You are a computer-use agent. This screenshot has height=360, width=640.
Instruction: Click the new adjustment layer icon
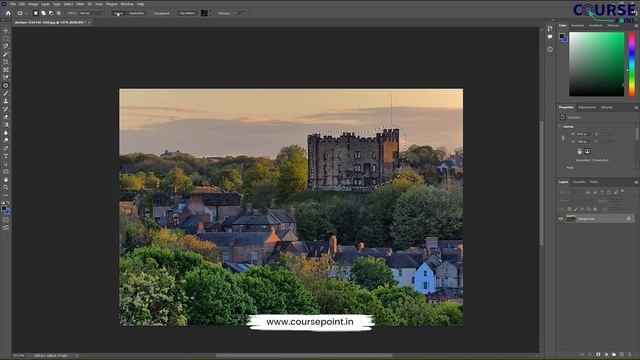click(606, 354)
